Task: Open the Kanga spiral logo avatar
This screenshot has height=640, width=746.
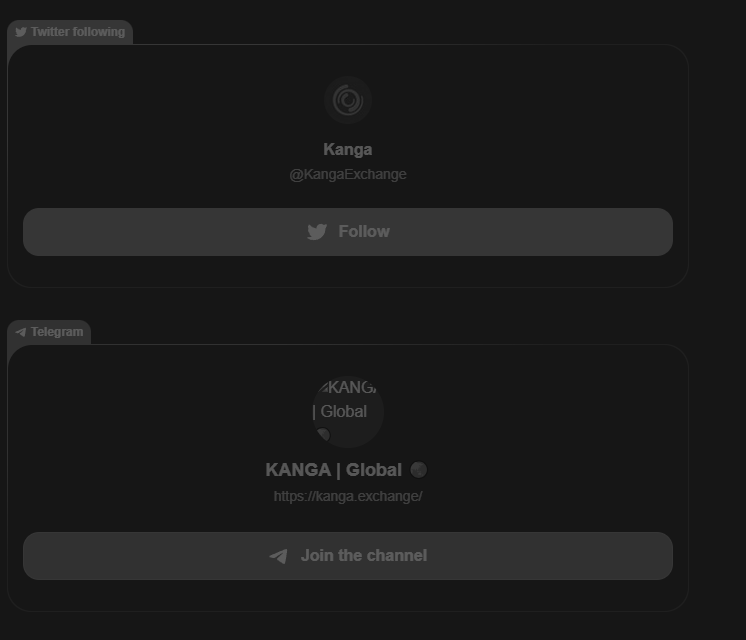Action: 348,100
